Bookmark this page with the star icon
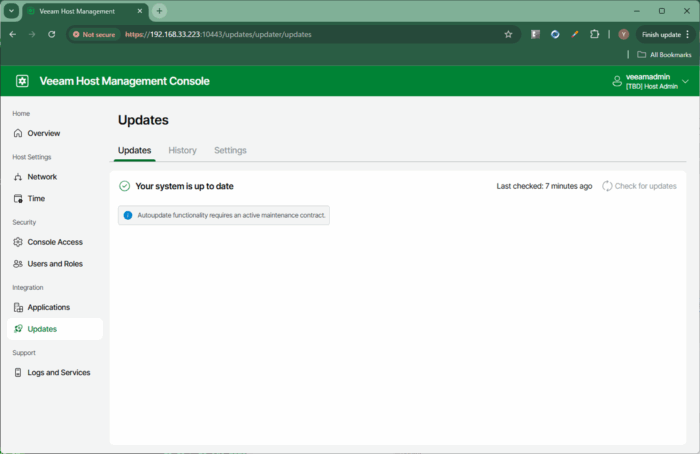Viewport: 700px width, 454px height. (x=508, y=34)
